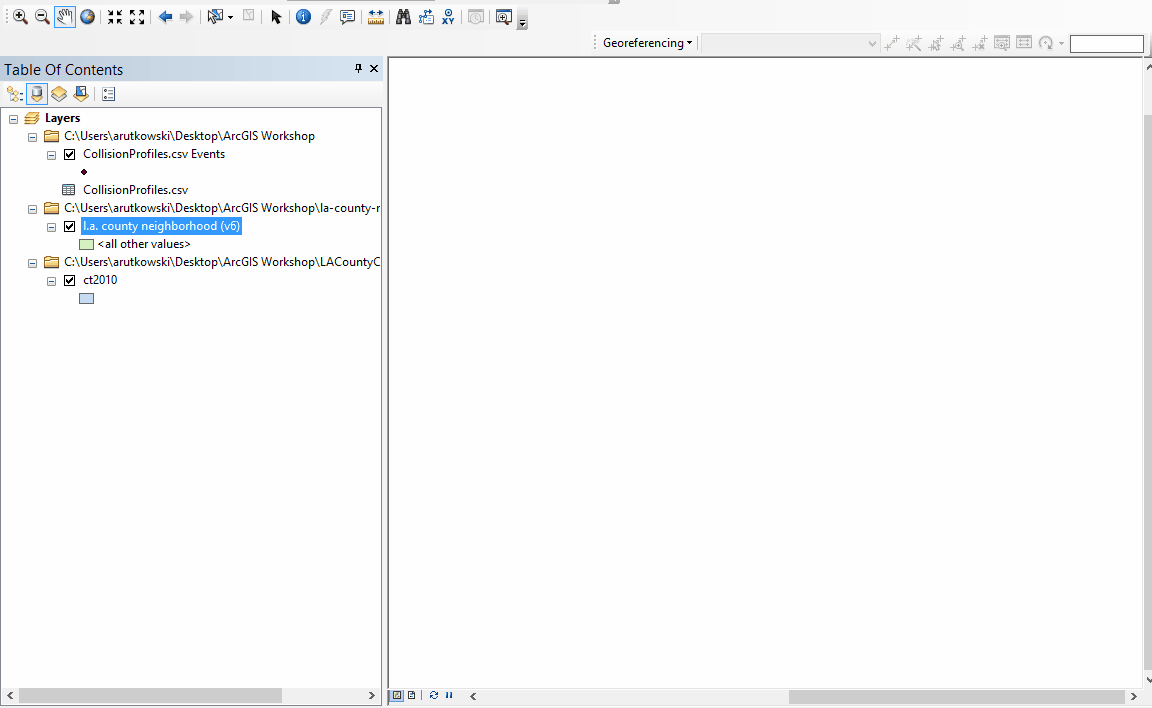The image size is (1152, 708).
Task: Click the georeferencing Rotate tool
Action: [x=1046, y=43]
